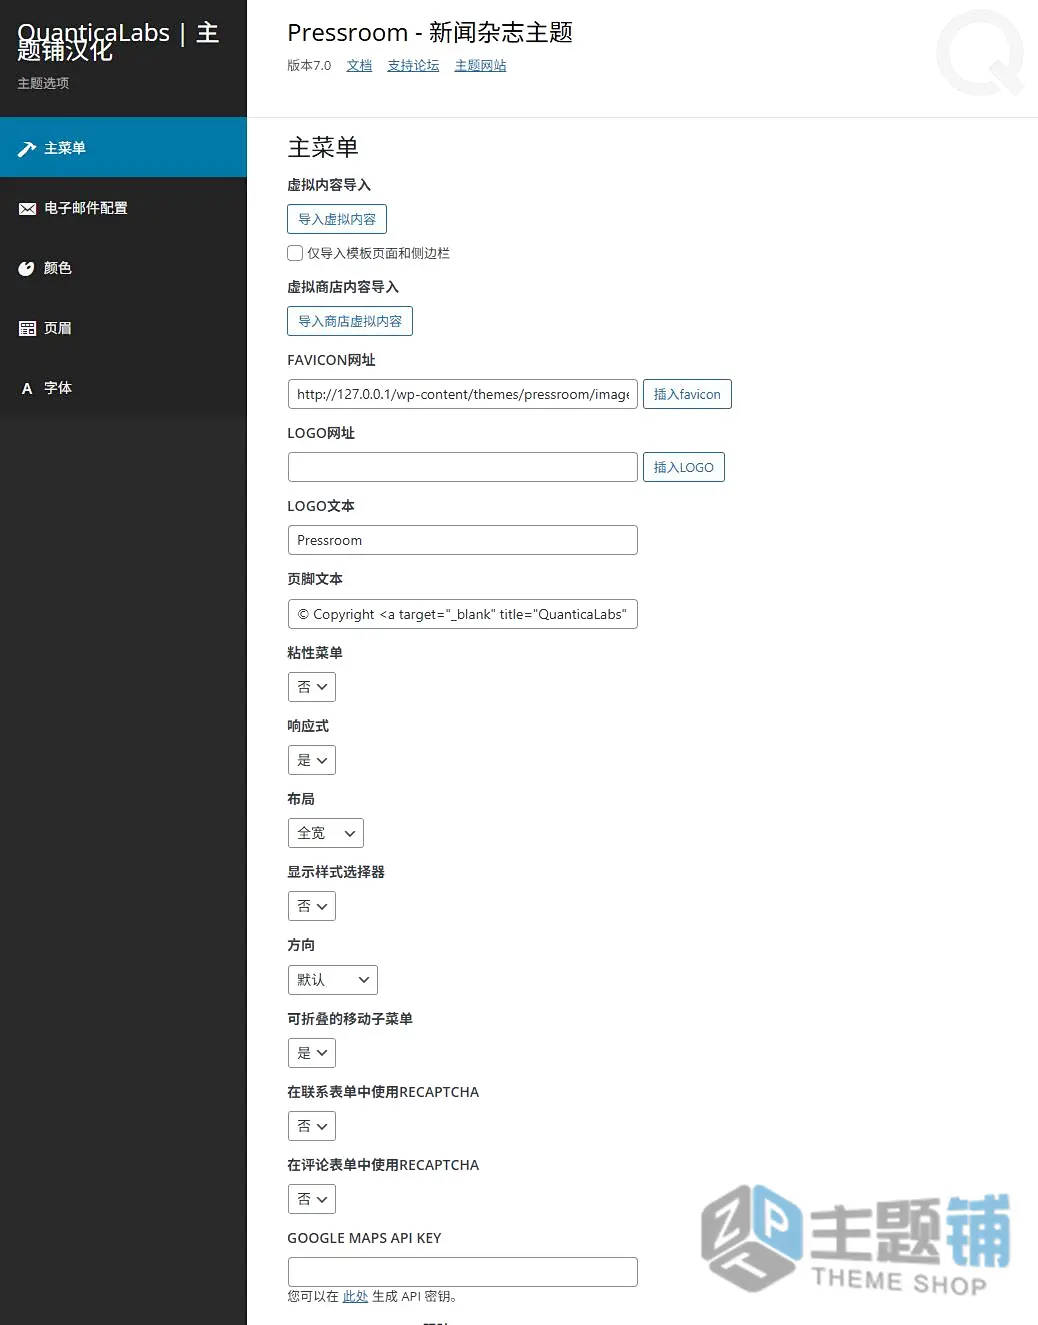The image size is (1038, 1325).
Task: Open the 电子邮件配置 sidebar tab
Action: (x=123, y=207)
